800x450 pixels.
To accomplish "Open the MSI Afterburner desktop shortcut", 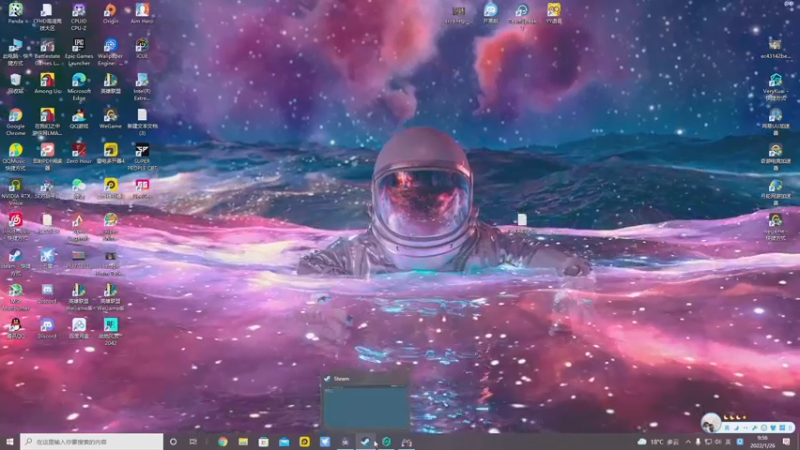I will coord(15,296).
